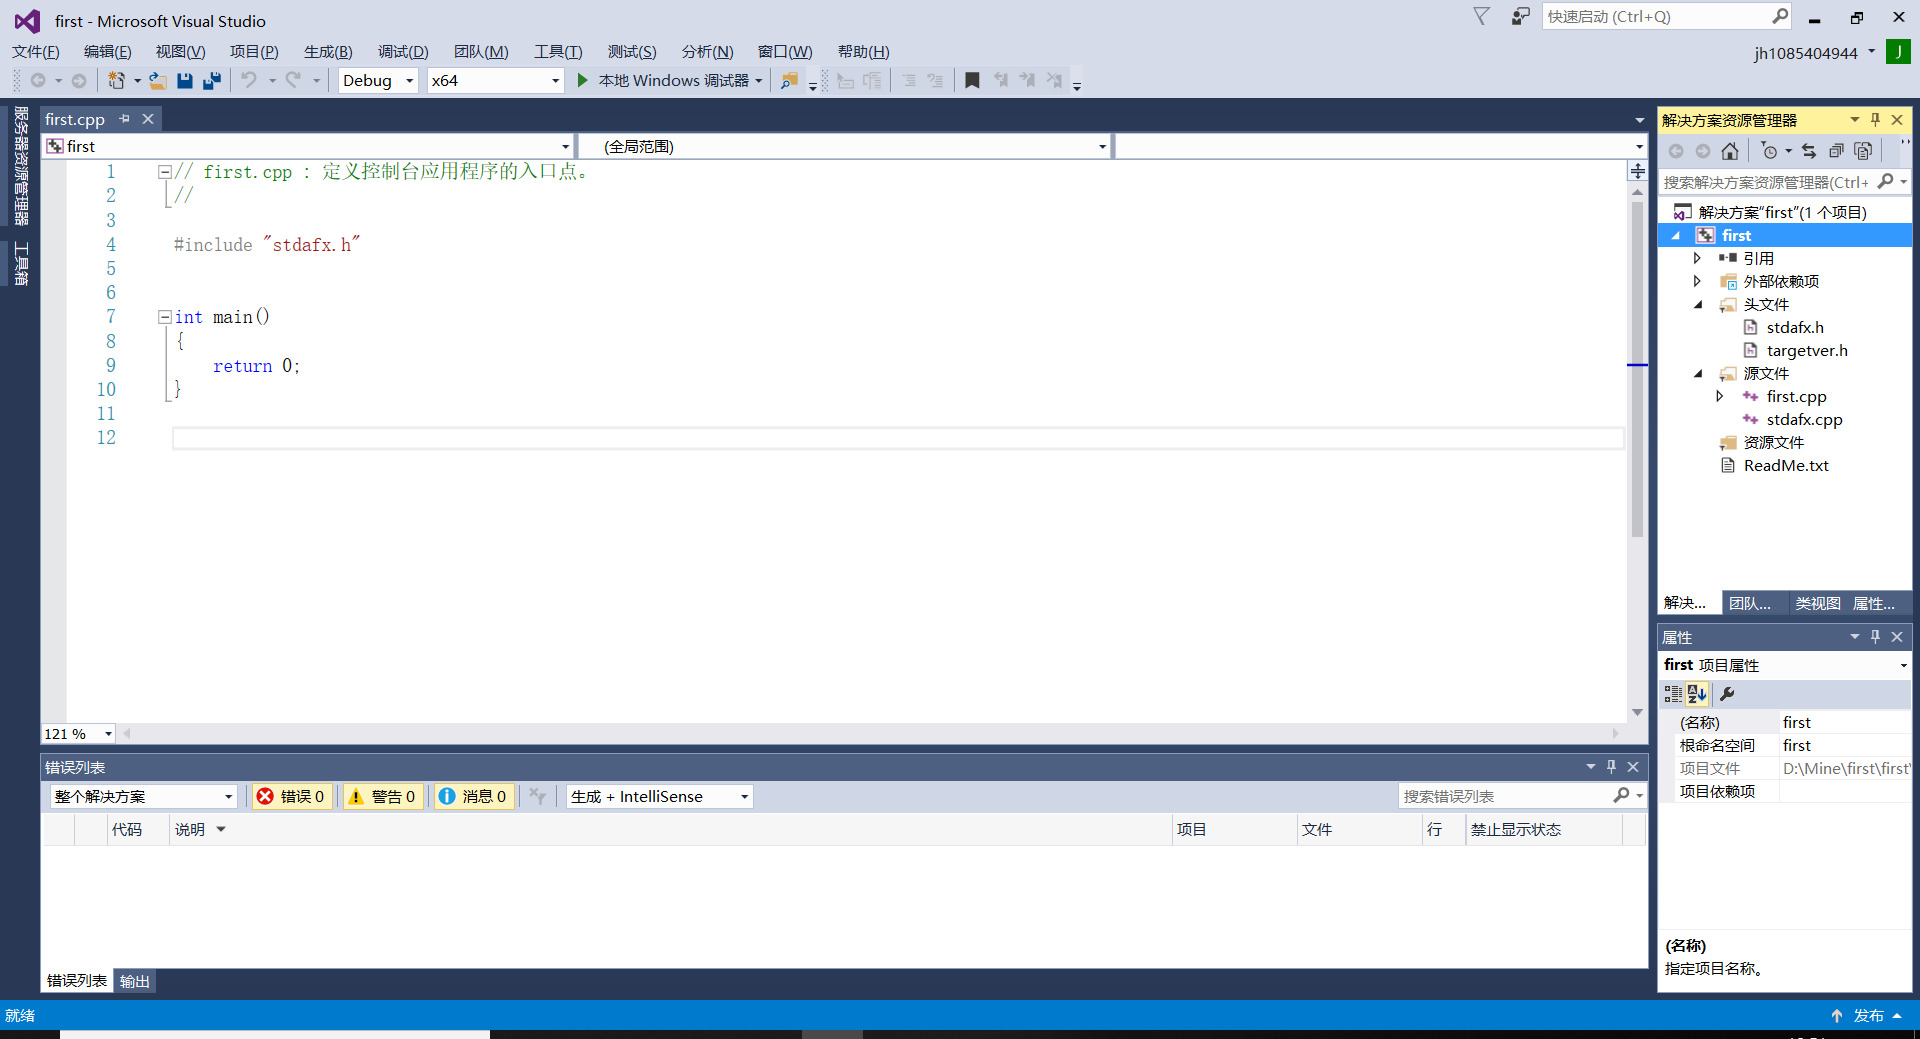This screenshot has width=1920, height=1039.
Task: Open the Build menu
Action: tap(328, 52)
